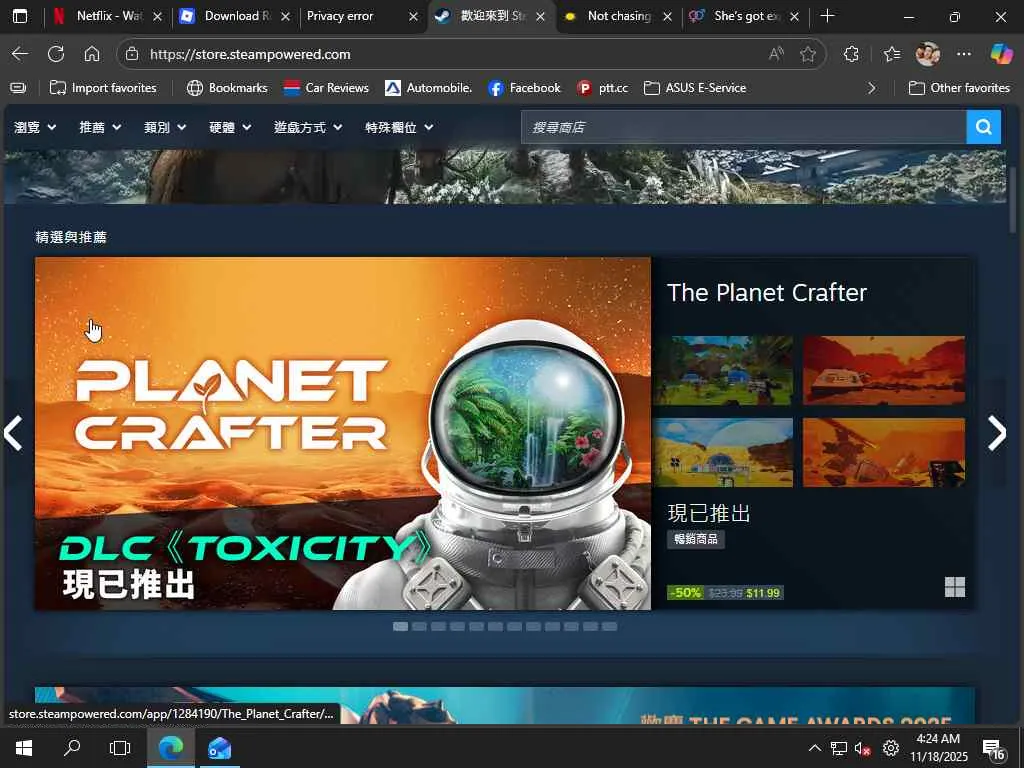Open the Car Reviews bookmark

pos(326,88)
